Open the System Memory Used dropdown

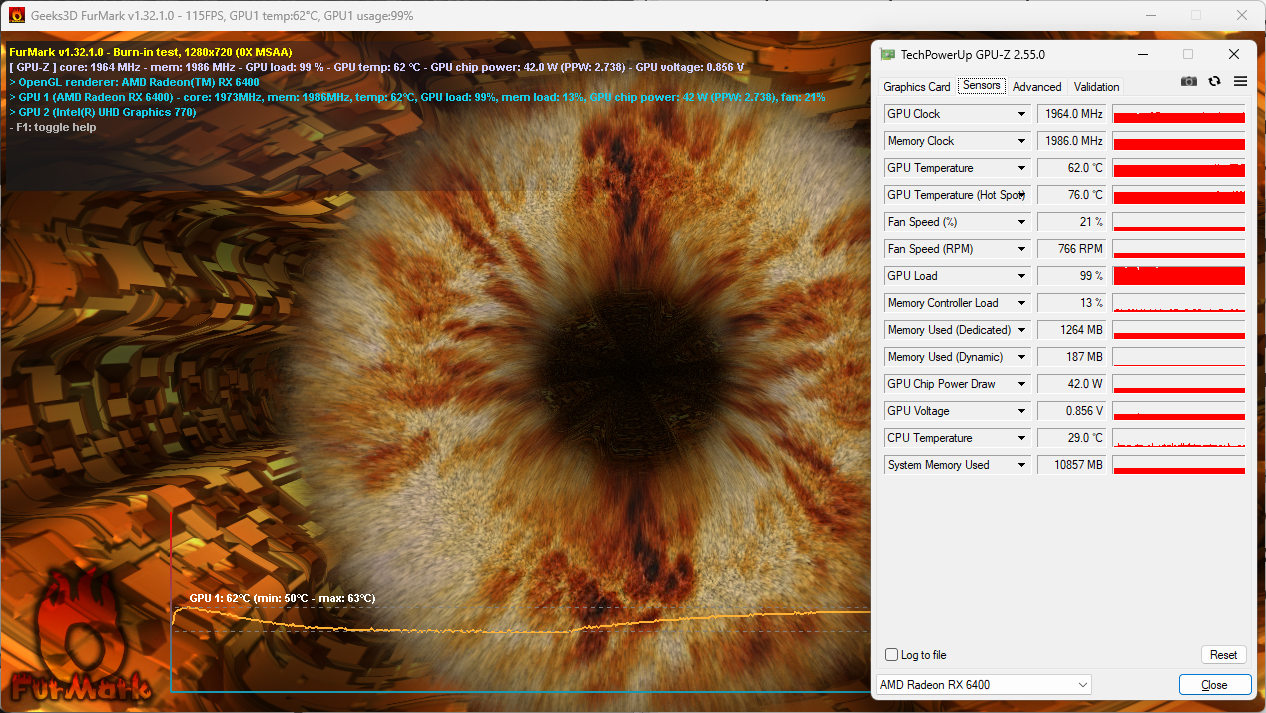click(x=1021, y=465)
